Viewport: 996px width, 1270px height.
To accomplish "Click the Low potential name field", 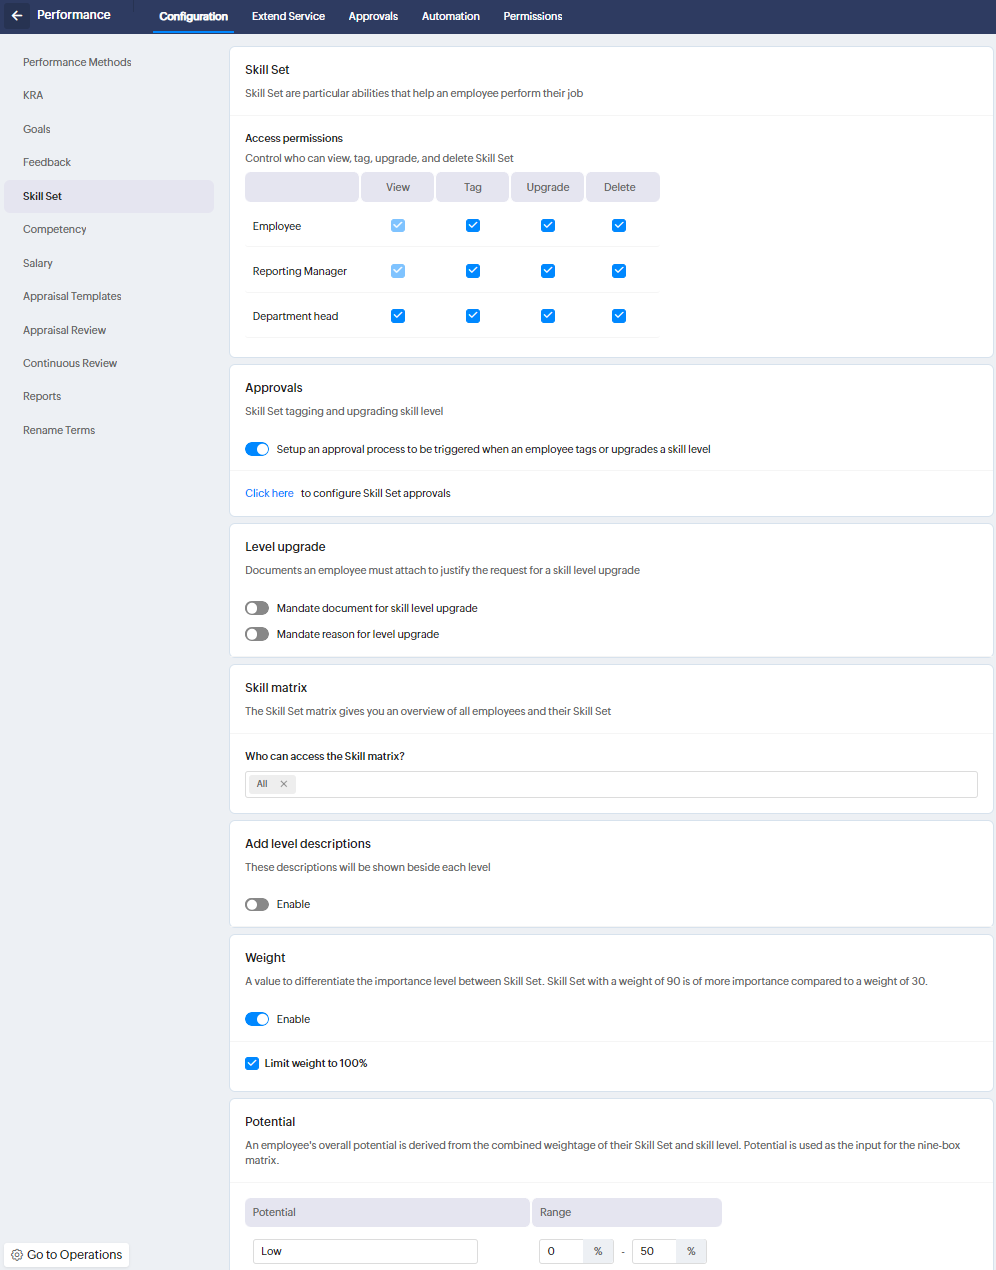I will [365, 1251].
